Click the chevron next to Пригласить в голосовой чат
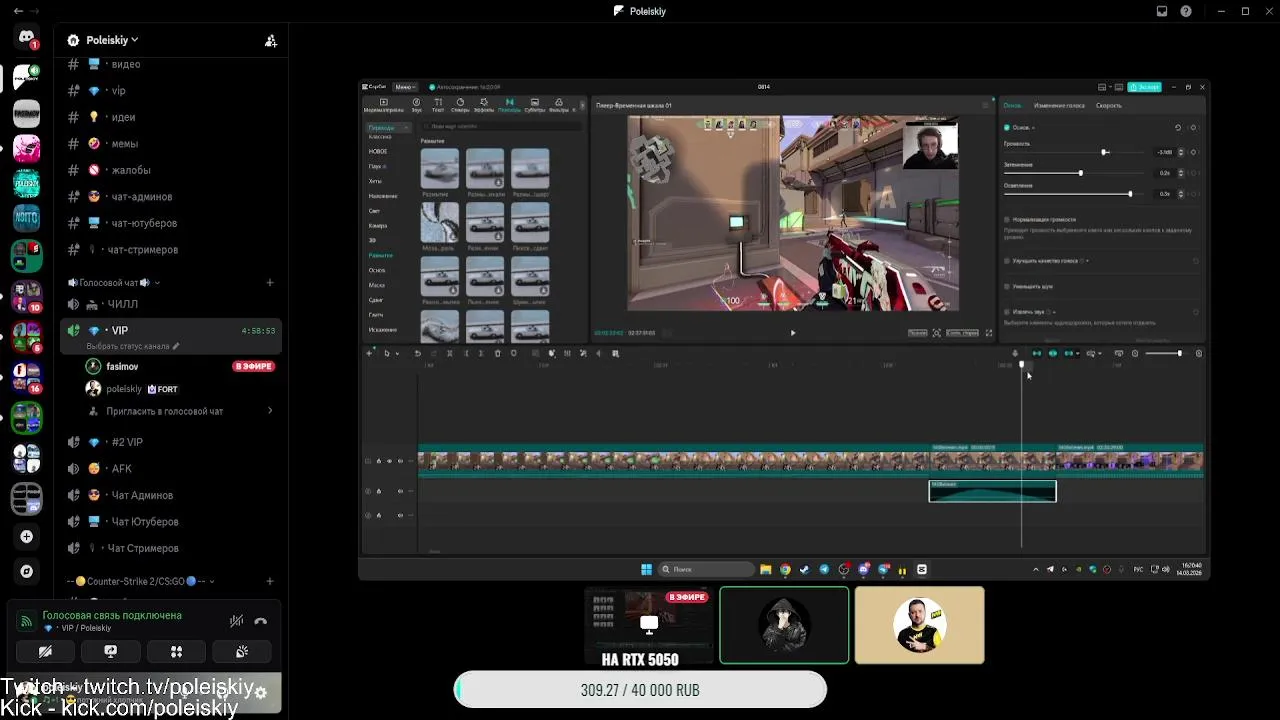Image resolution: width=1280 pixels, height=720 pixels. (x=270, y=411)
